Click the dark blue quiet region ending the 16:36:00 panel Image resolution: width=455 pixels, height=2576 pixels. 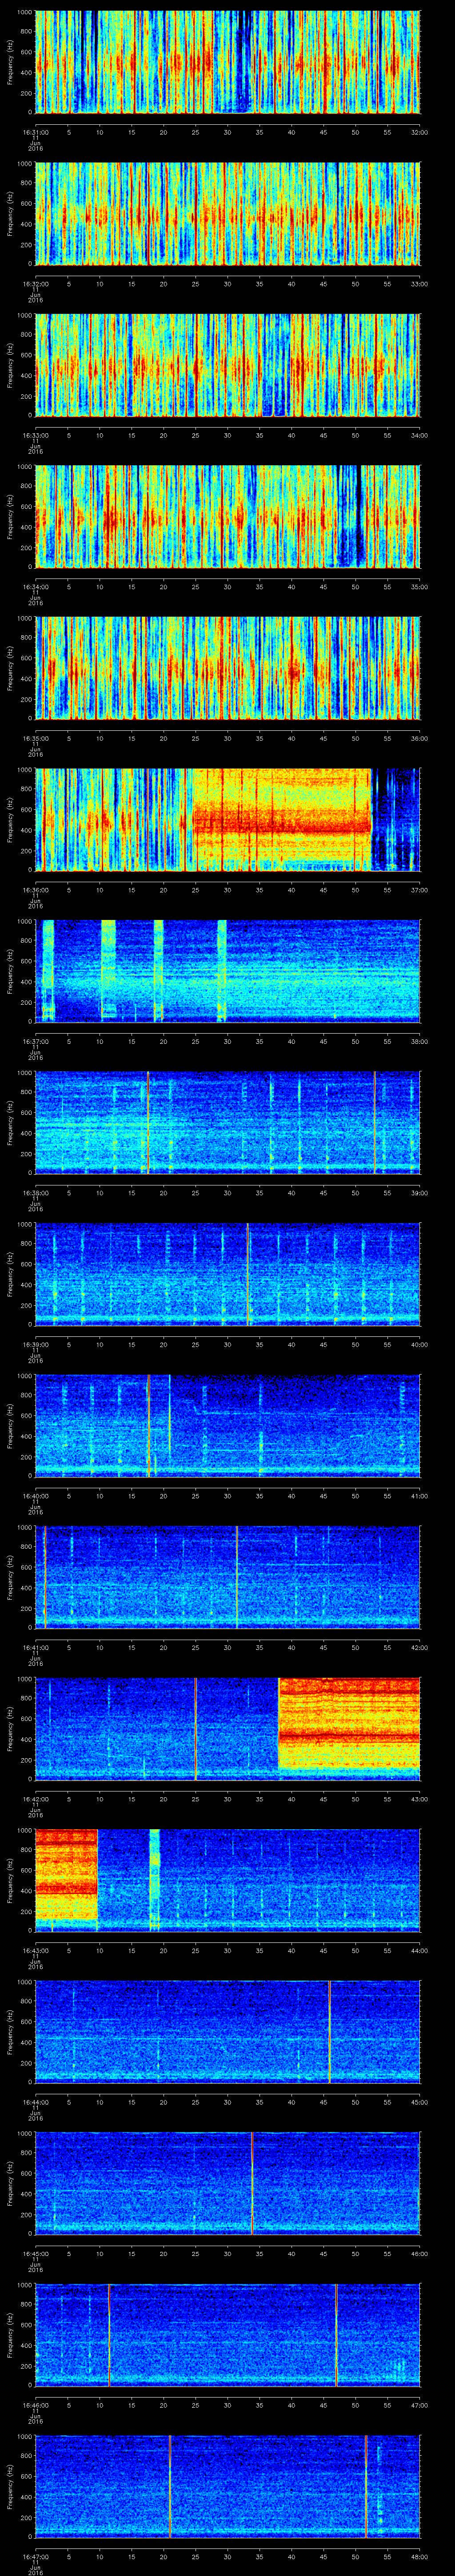(x=396, y=820)
